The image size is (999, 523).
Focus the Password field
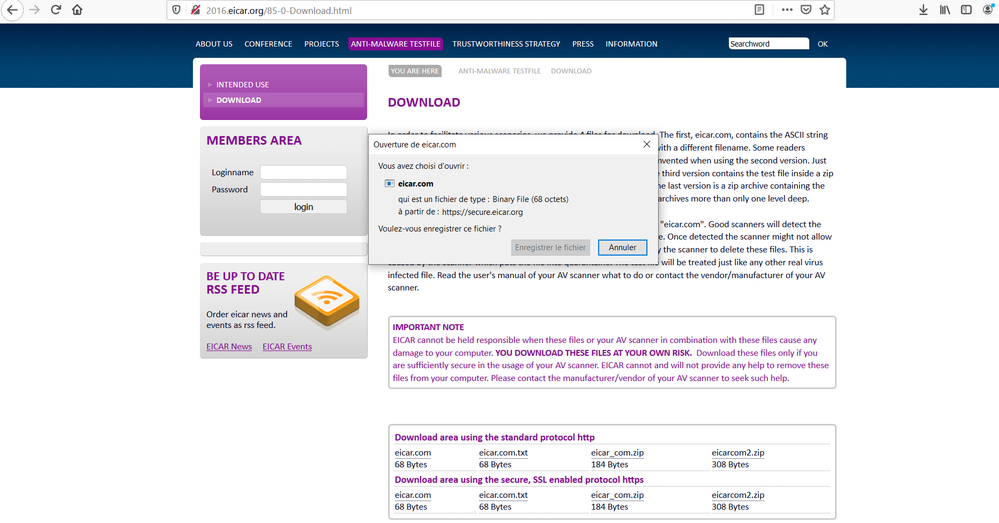pyautogui.click(x=304, y=190)
